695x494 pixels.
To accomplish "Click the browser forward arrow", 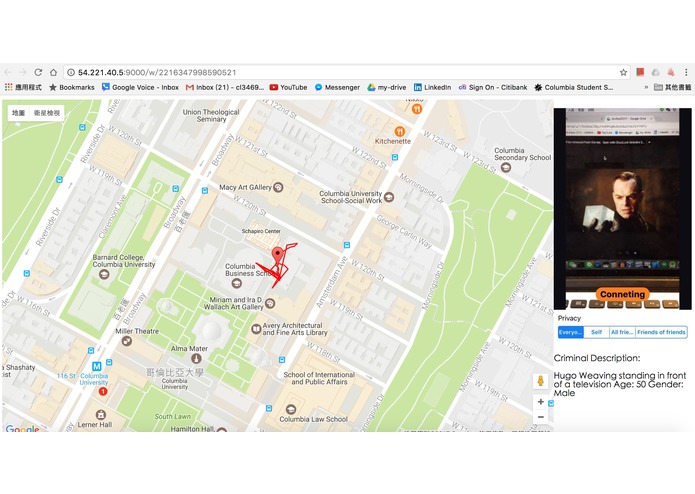I will click(23, 72).
